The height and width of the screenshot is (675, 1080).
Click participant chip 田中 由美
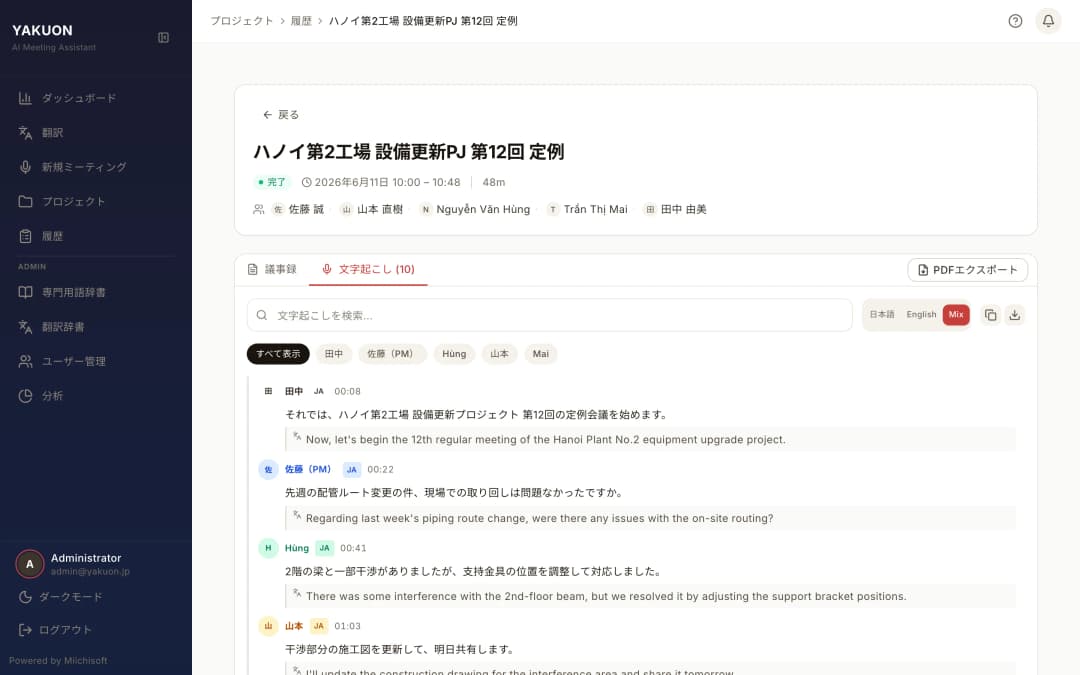click(675, 209)
